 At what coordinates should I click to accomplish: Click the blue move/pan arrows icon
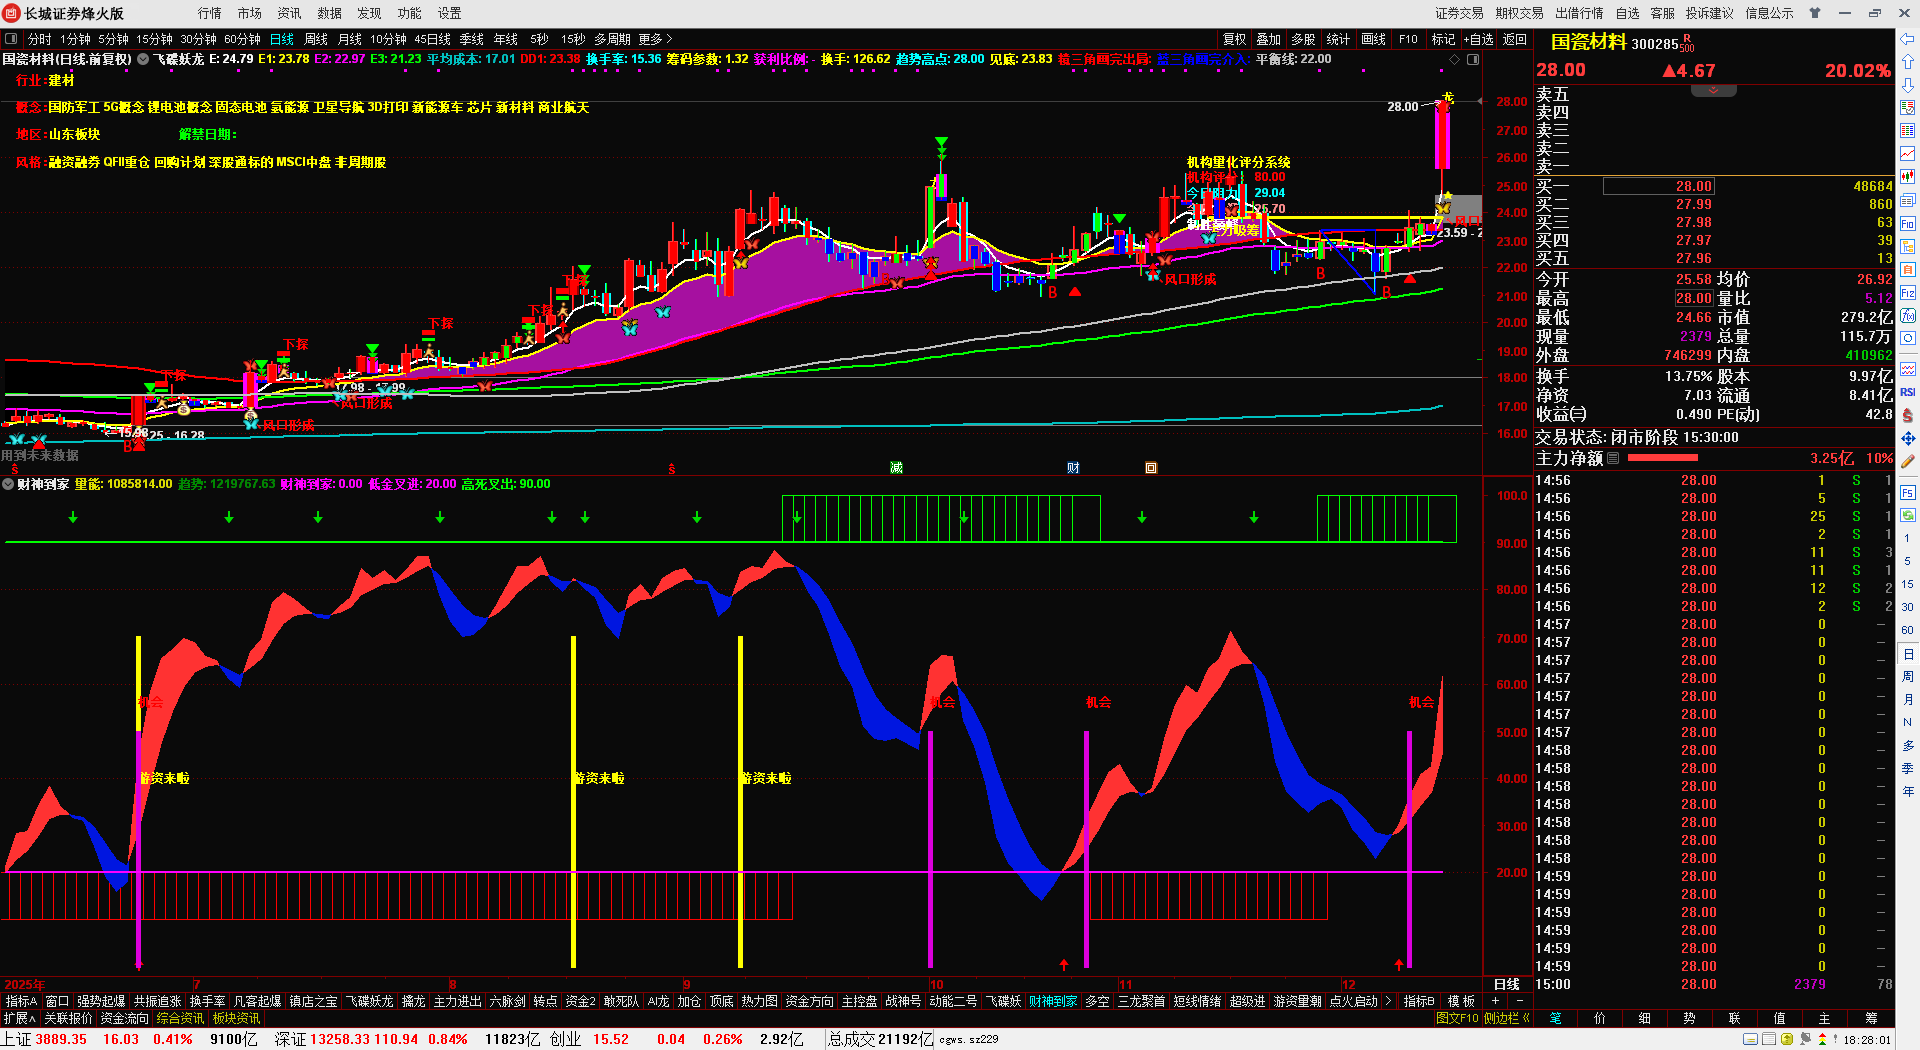[1907, 438]
